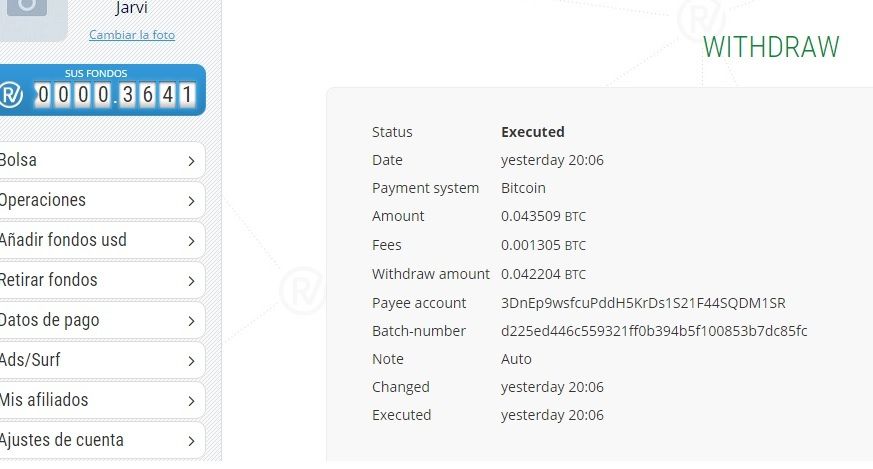873x469 pixels.
Task: Click the Añadir fondos usd arrow
Action: click(x=191, y=241)
